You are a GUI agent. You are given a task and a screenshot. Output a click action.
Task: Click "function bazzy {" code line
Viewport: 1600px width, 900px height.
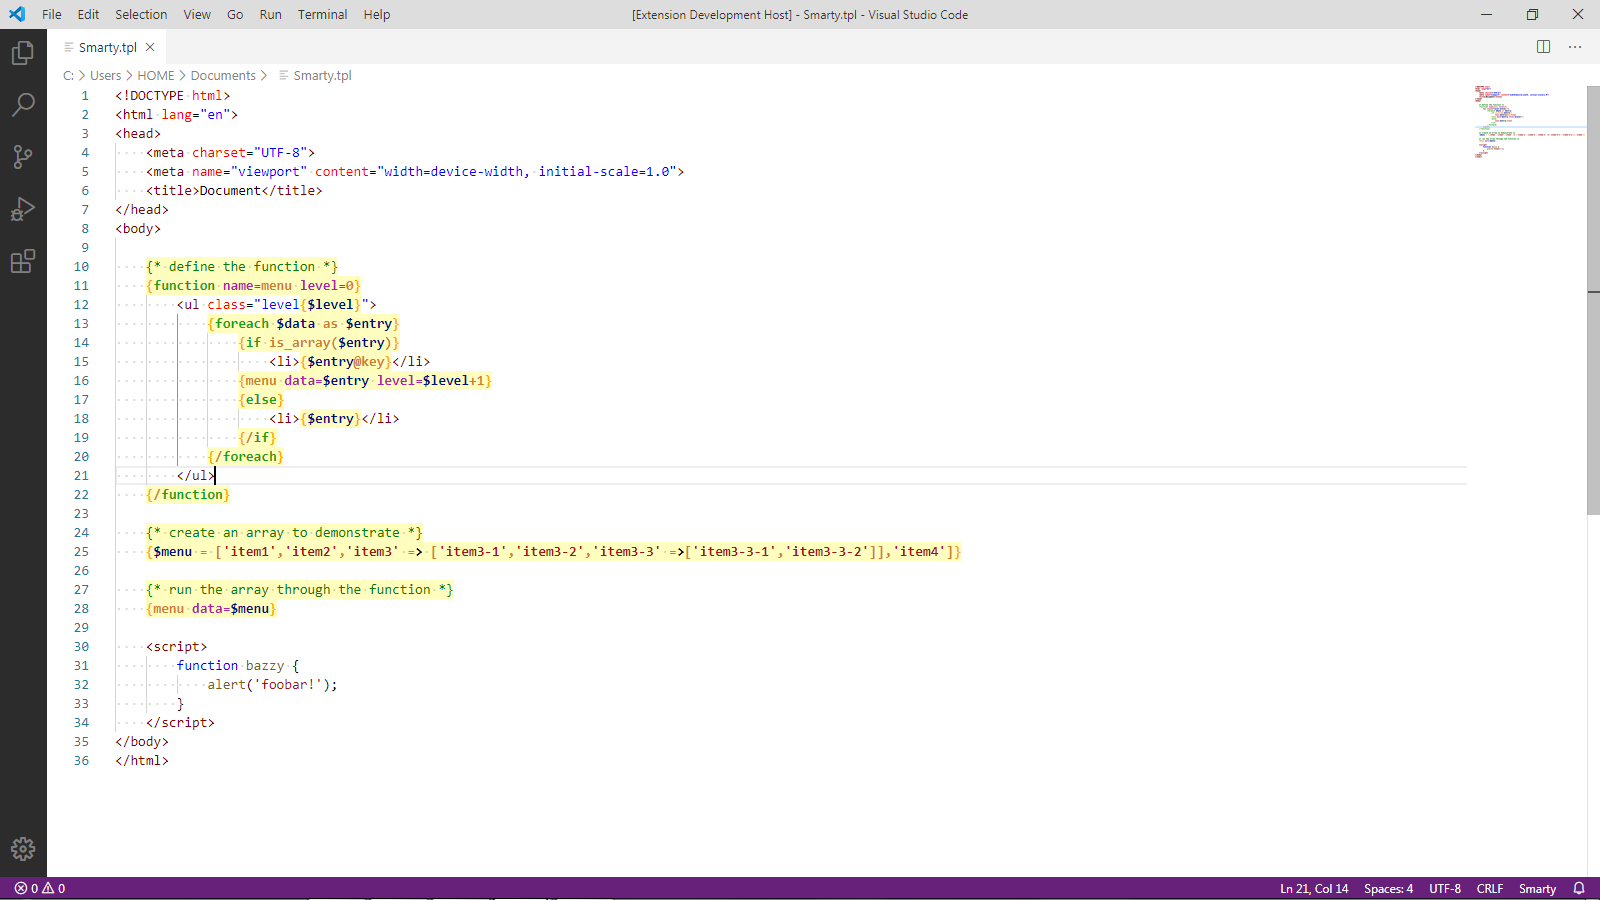pyautogui.click(x=238, y=665)
